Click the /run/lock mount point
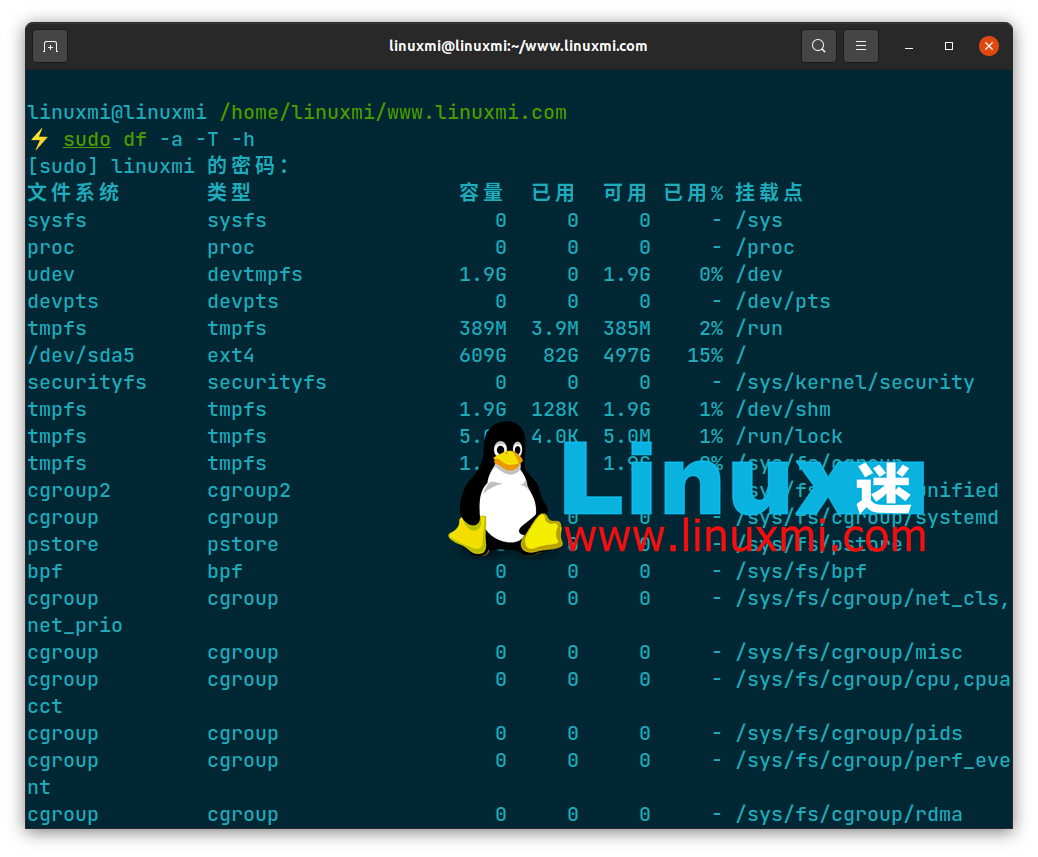Screen dimensions: 1038x857 click(789, 436)
